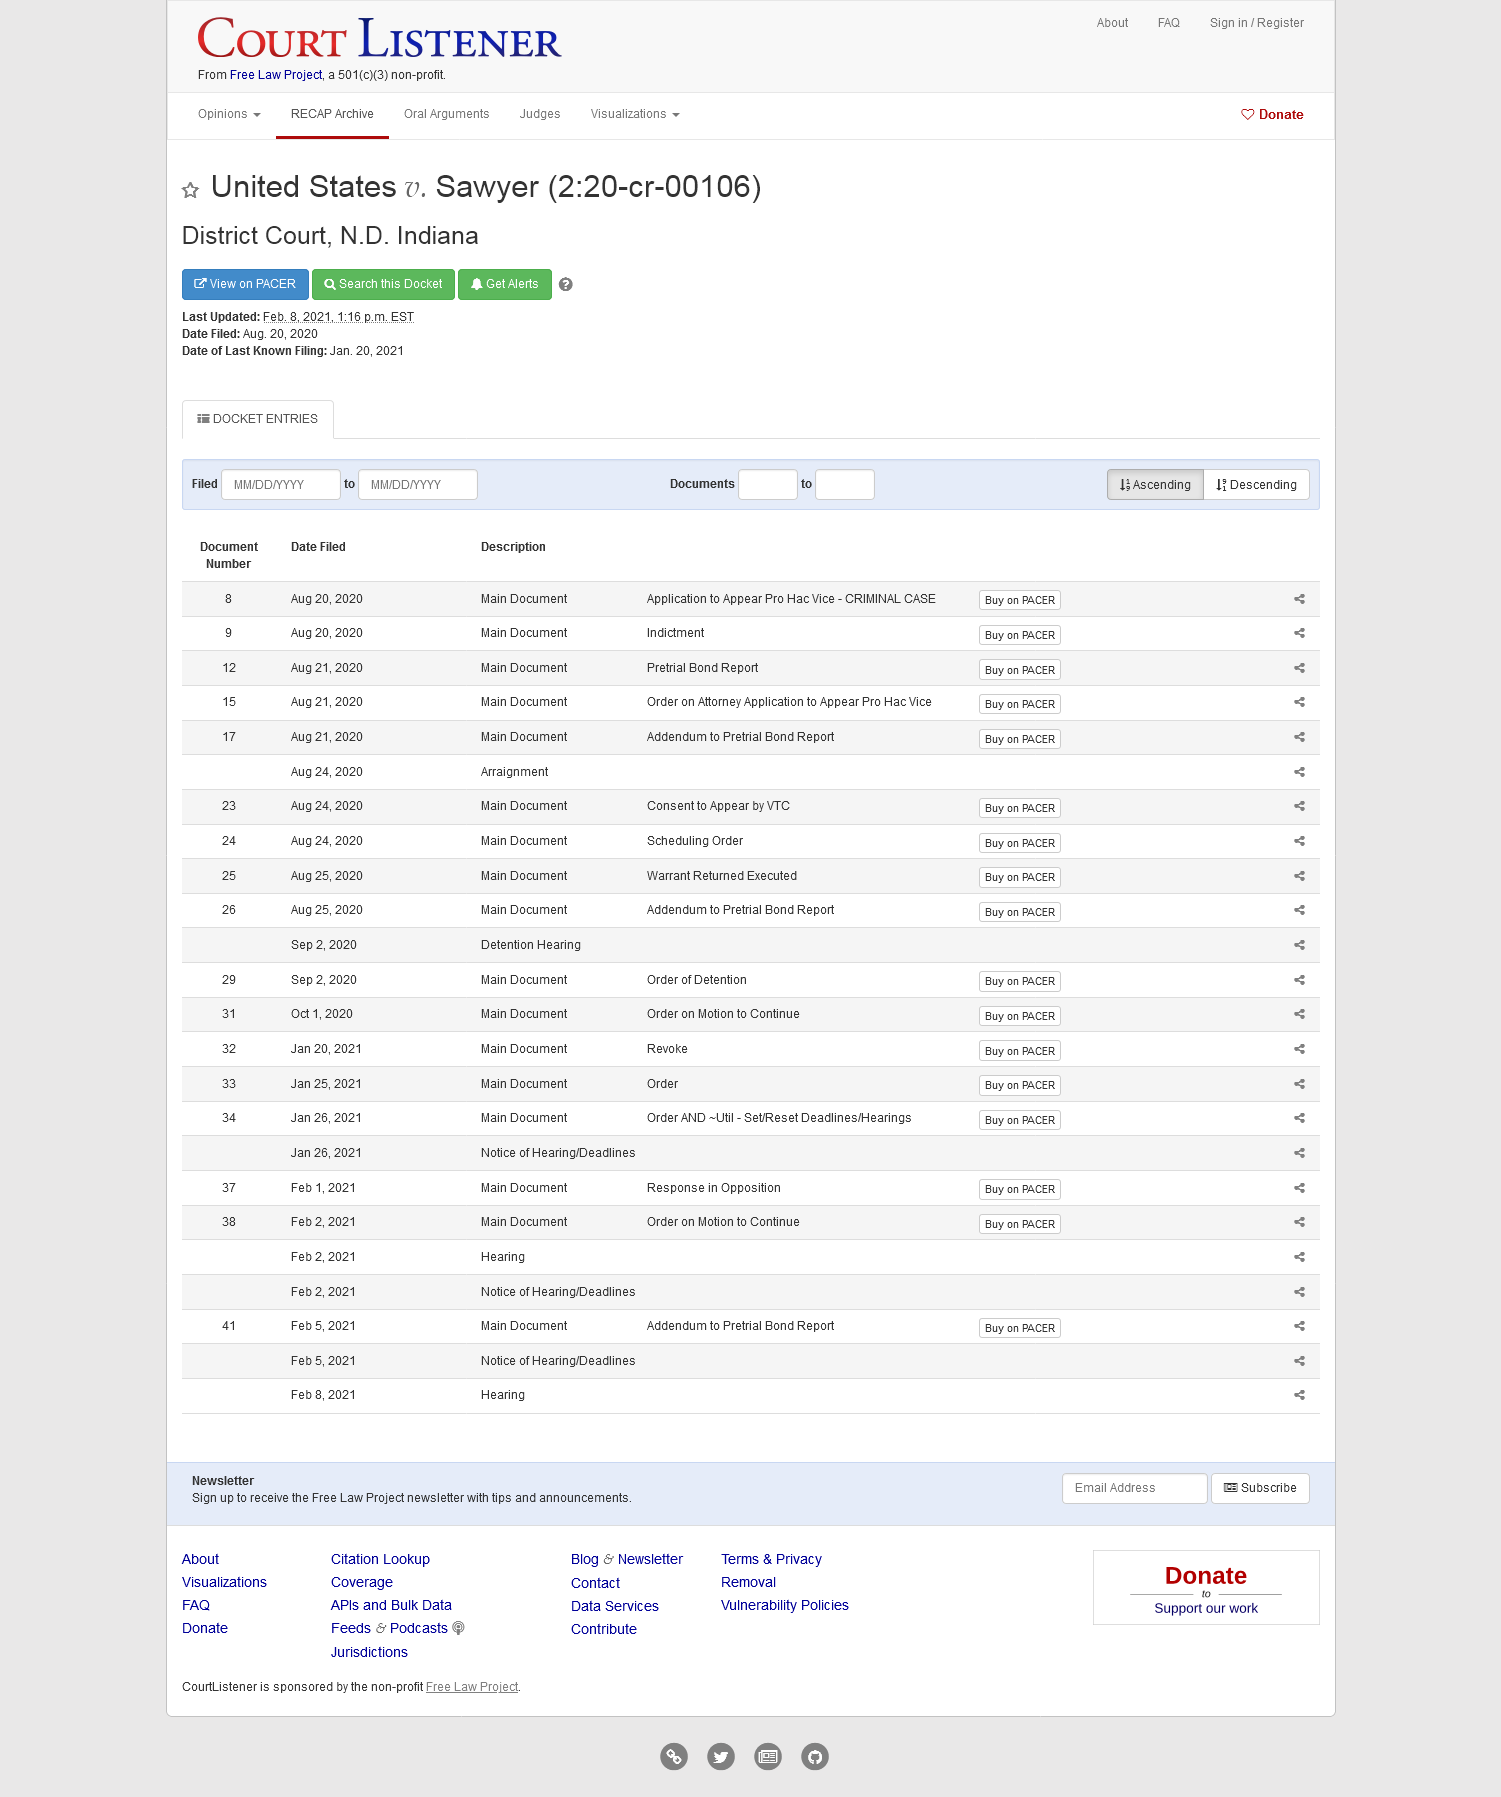Open the Oral Arguments menu item
Screen dimensions: 1501x1797
447,114
